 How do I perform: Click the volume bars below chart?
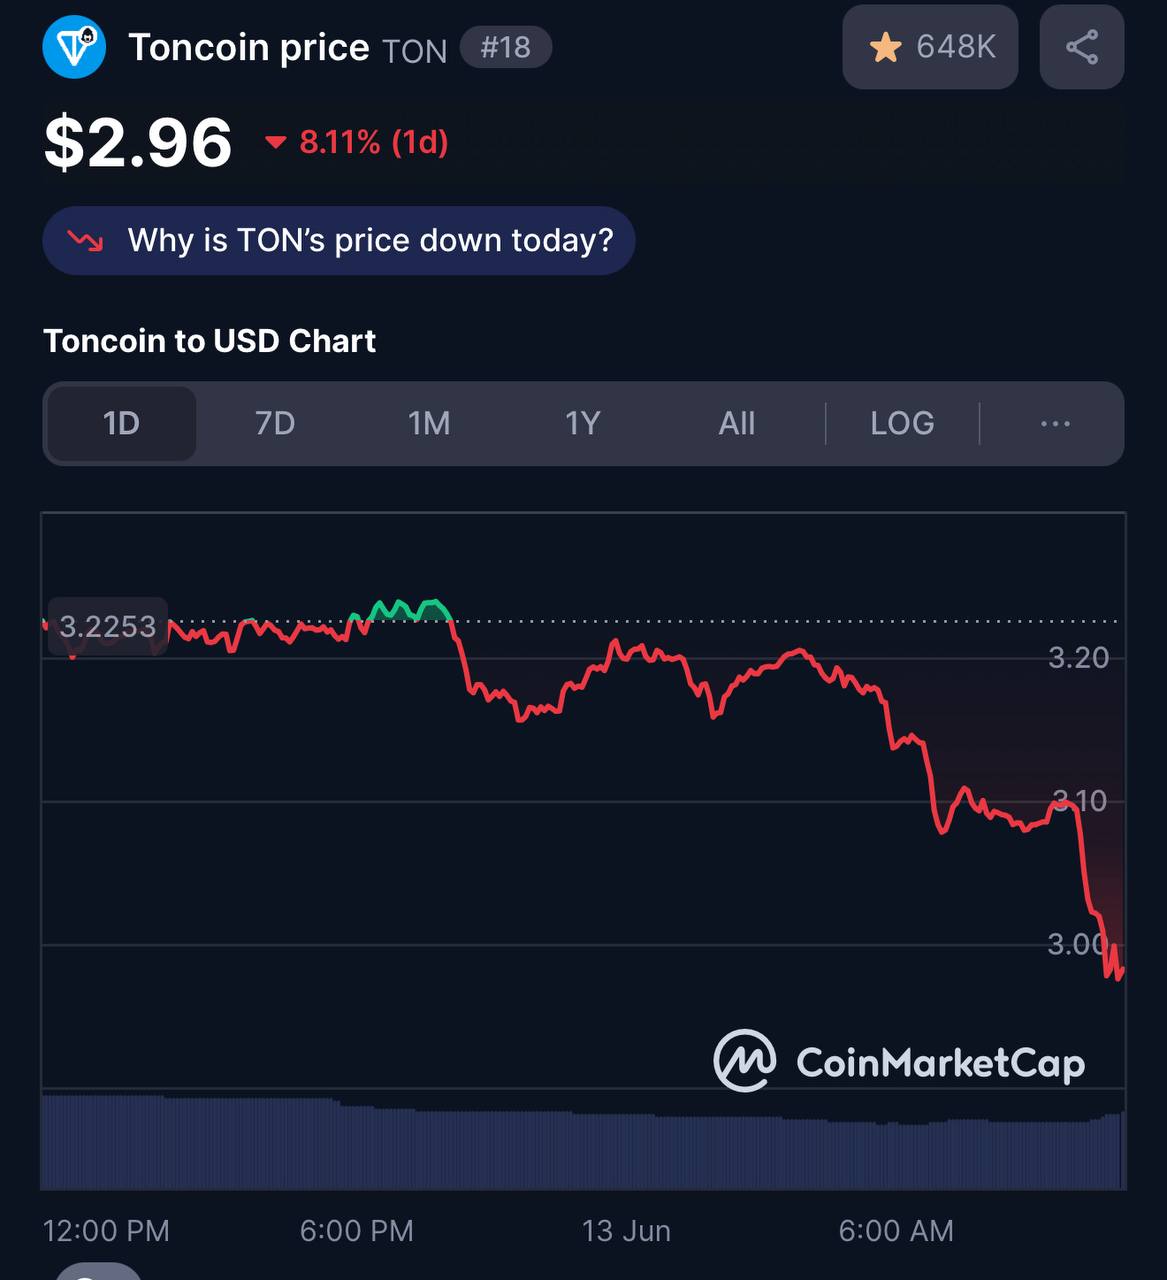(x=583, y=1142)
